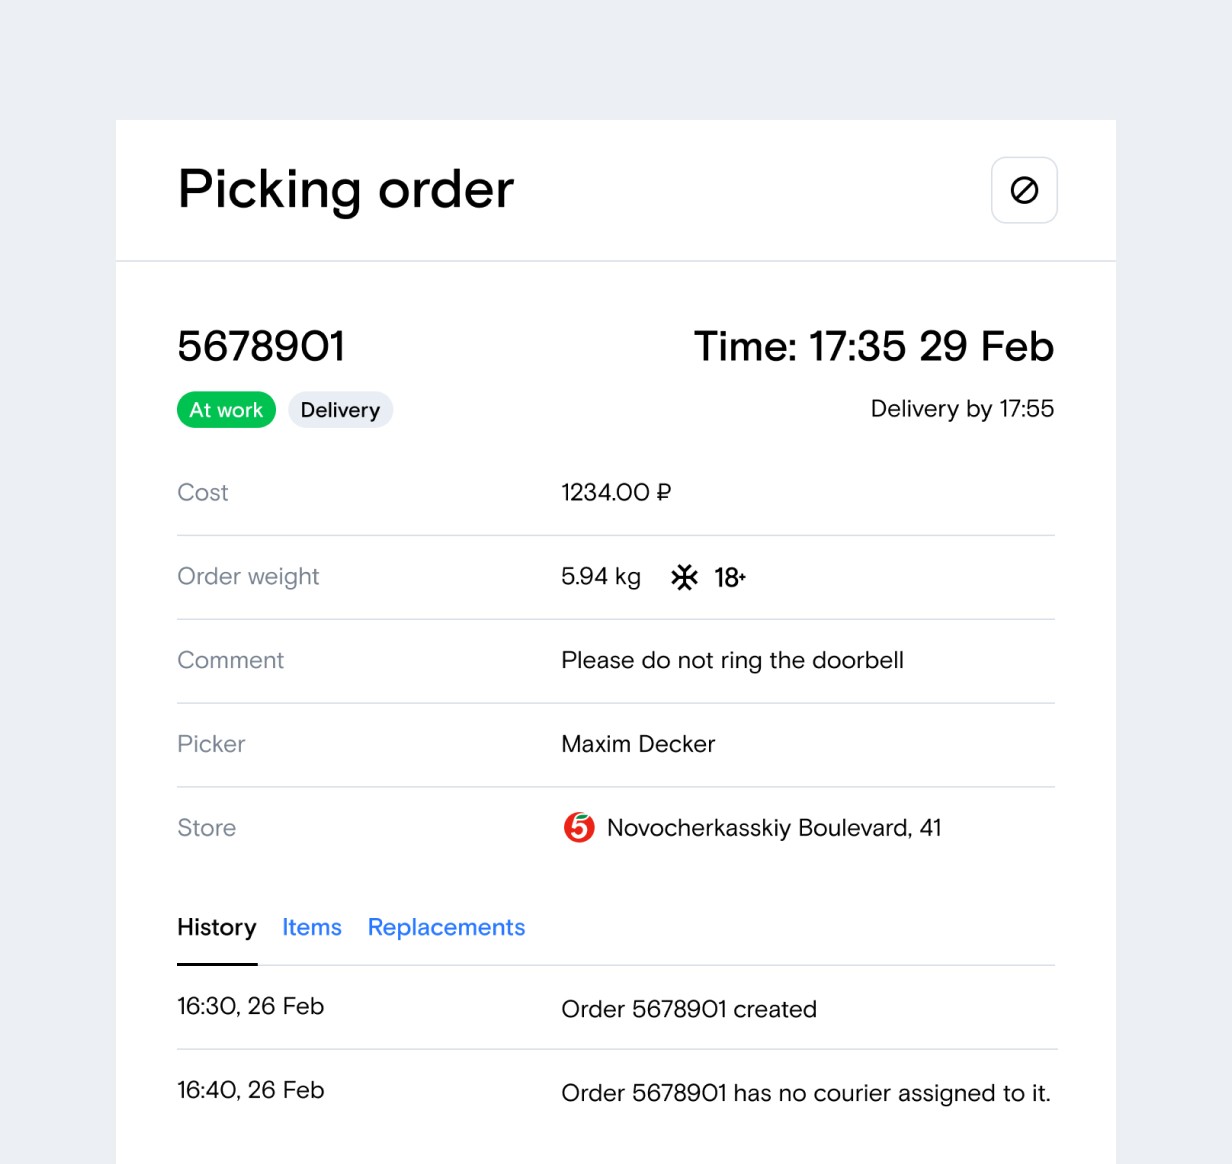Click the At work status badge
Viewport: 1232px width, 1164px height.
(x=226, y=410)
